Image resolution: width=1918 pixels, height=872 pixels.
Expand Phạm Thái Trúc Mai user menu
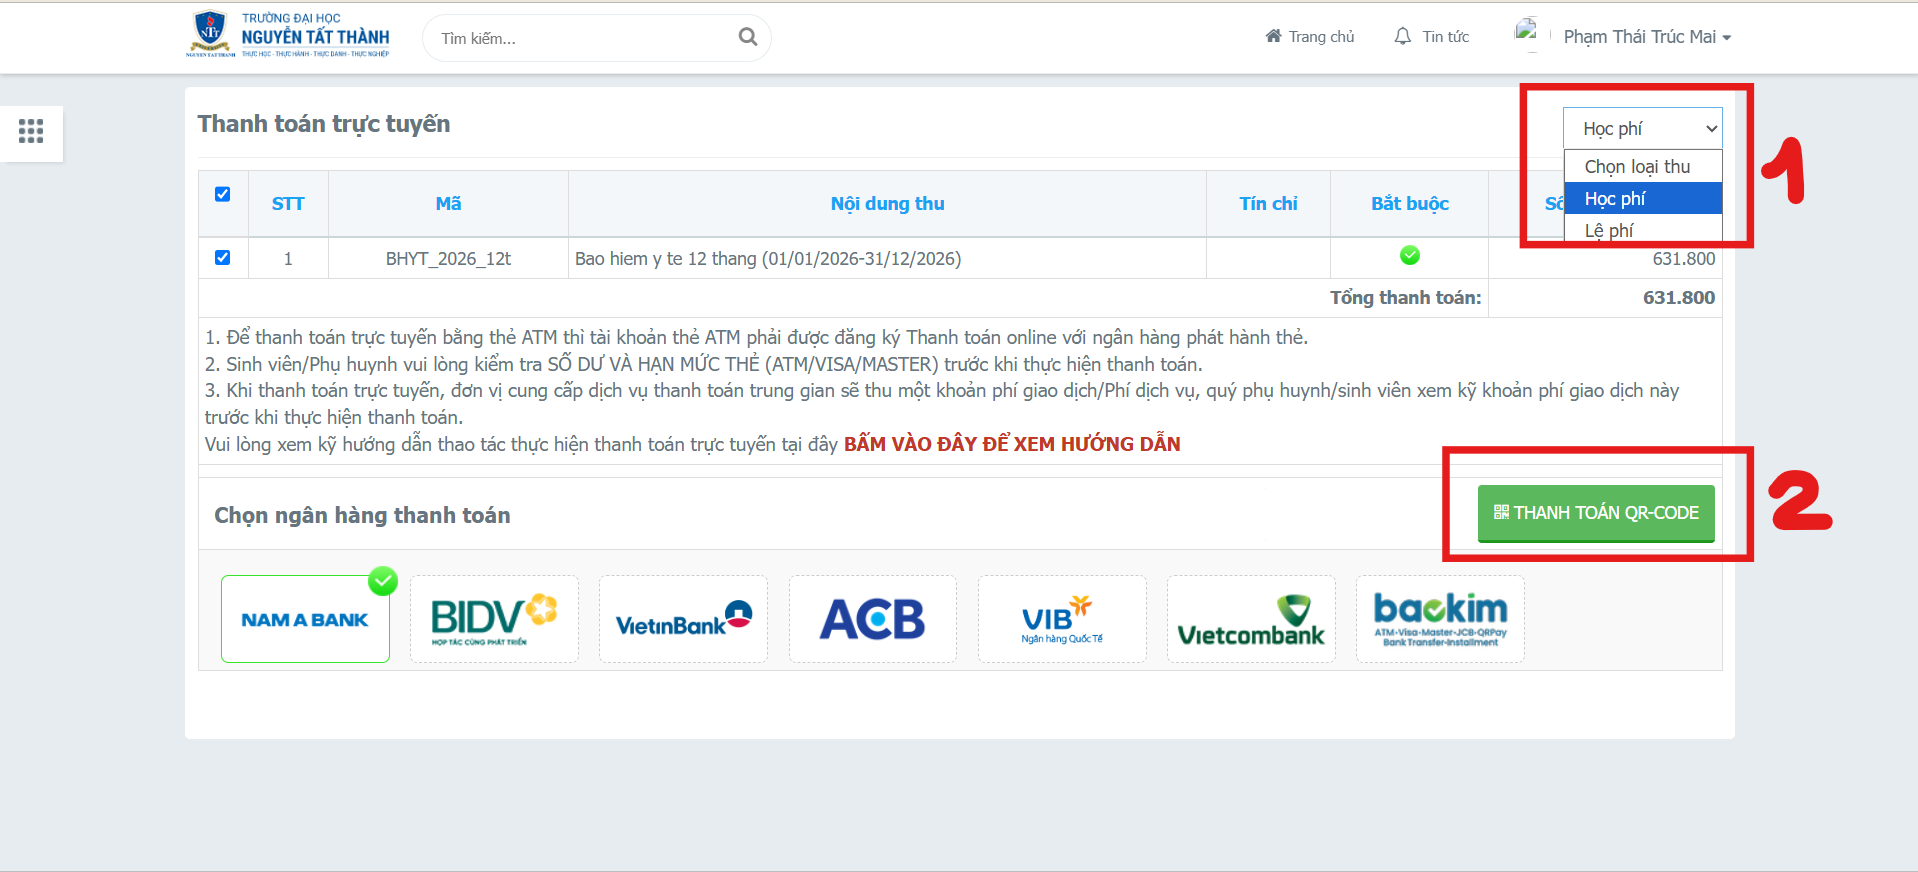point(1646,37)
